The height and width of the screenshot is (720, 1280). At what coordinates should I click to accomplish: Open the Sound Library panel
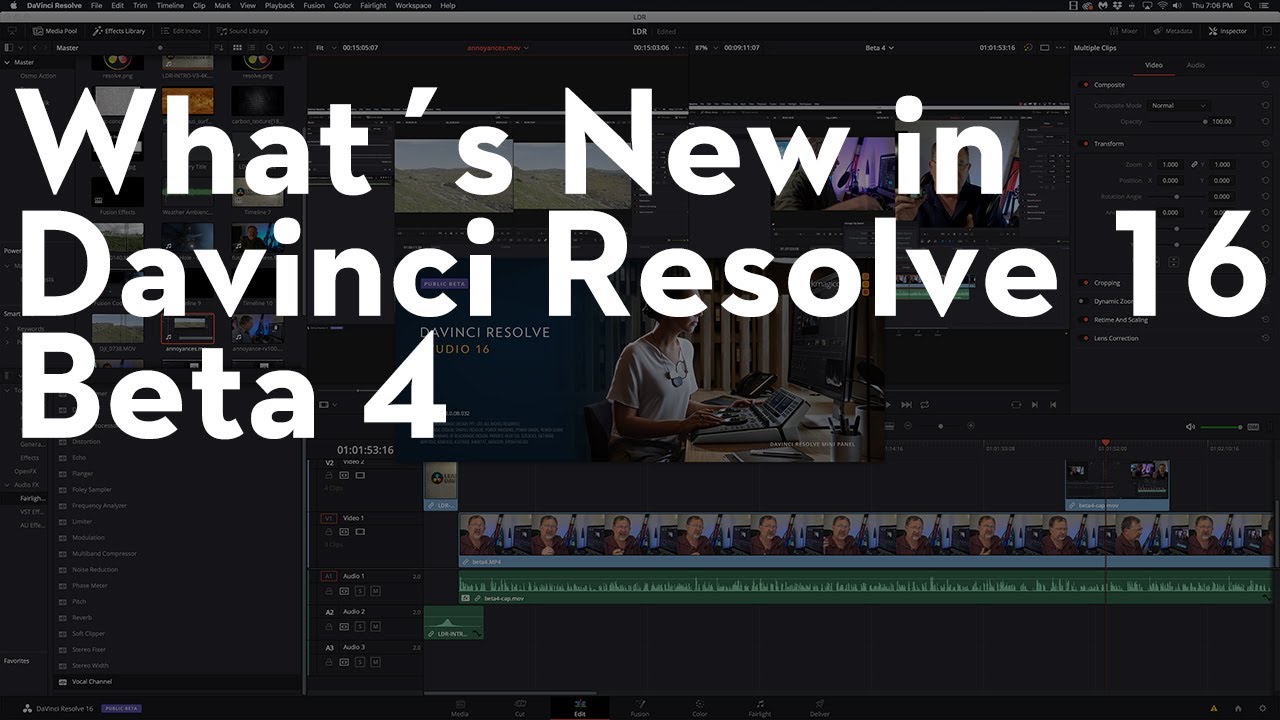click(x=241, y=31)
